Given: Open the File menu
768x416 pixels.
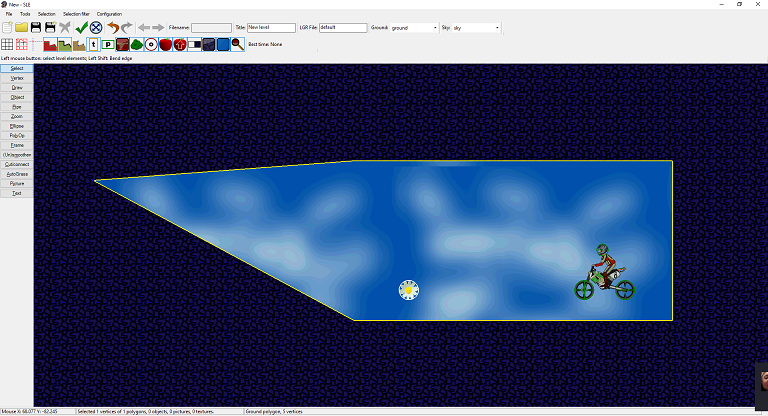Looking at the screenshot, I should pos(9,14).
